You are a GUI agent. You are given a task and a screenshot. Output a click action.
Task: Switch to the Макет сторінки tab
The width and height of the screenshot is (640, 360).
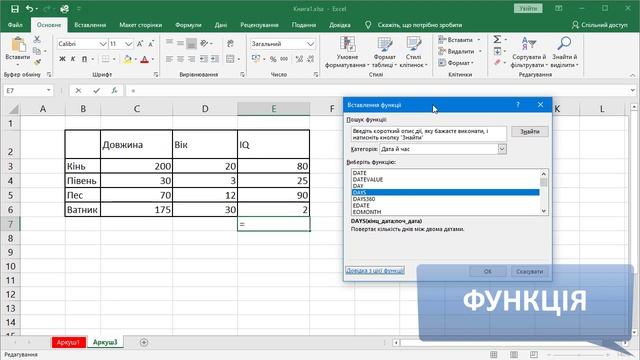pyautogui.click(x=140, y=25)
